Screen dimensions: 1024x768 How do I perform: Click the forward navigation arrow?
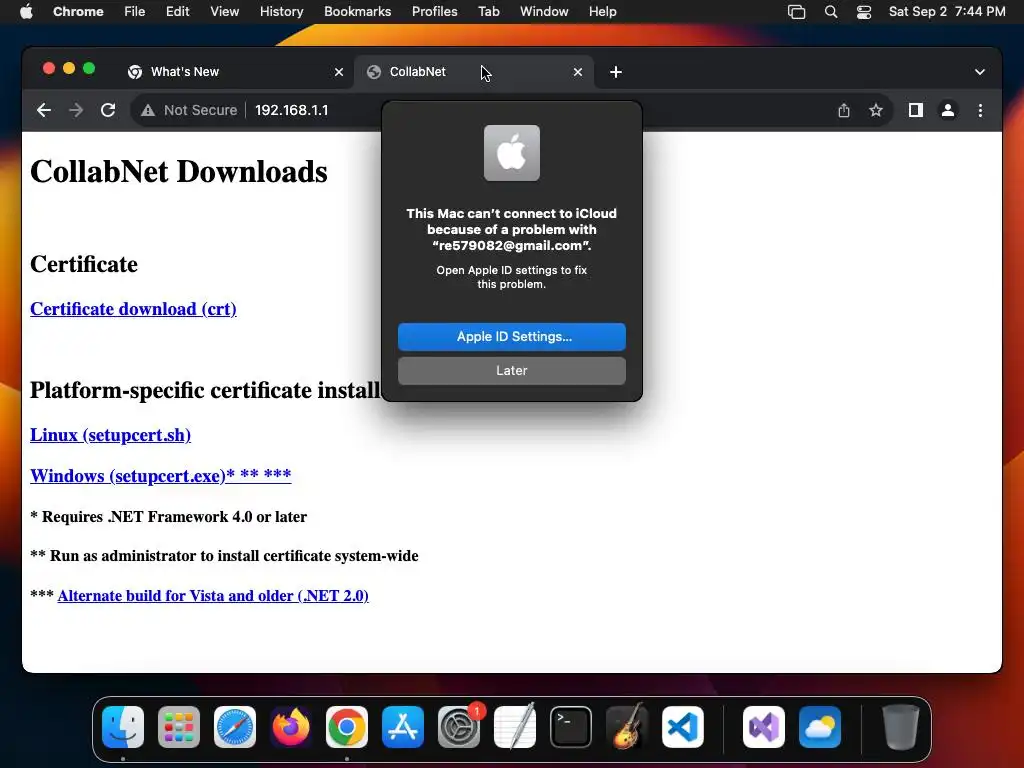[76, 110]
